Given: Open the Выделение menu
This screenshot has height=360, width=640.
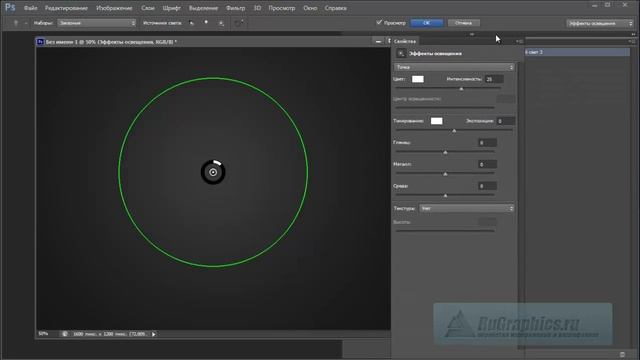Looking at the screenshot, I should [x=203, y=8].
